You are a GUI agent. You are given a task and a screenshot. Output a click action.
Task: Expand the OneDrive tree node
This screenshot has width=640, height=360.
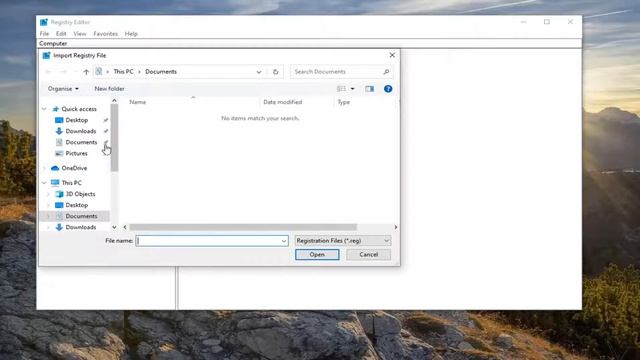(44, 168)
